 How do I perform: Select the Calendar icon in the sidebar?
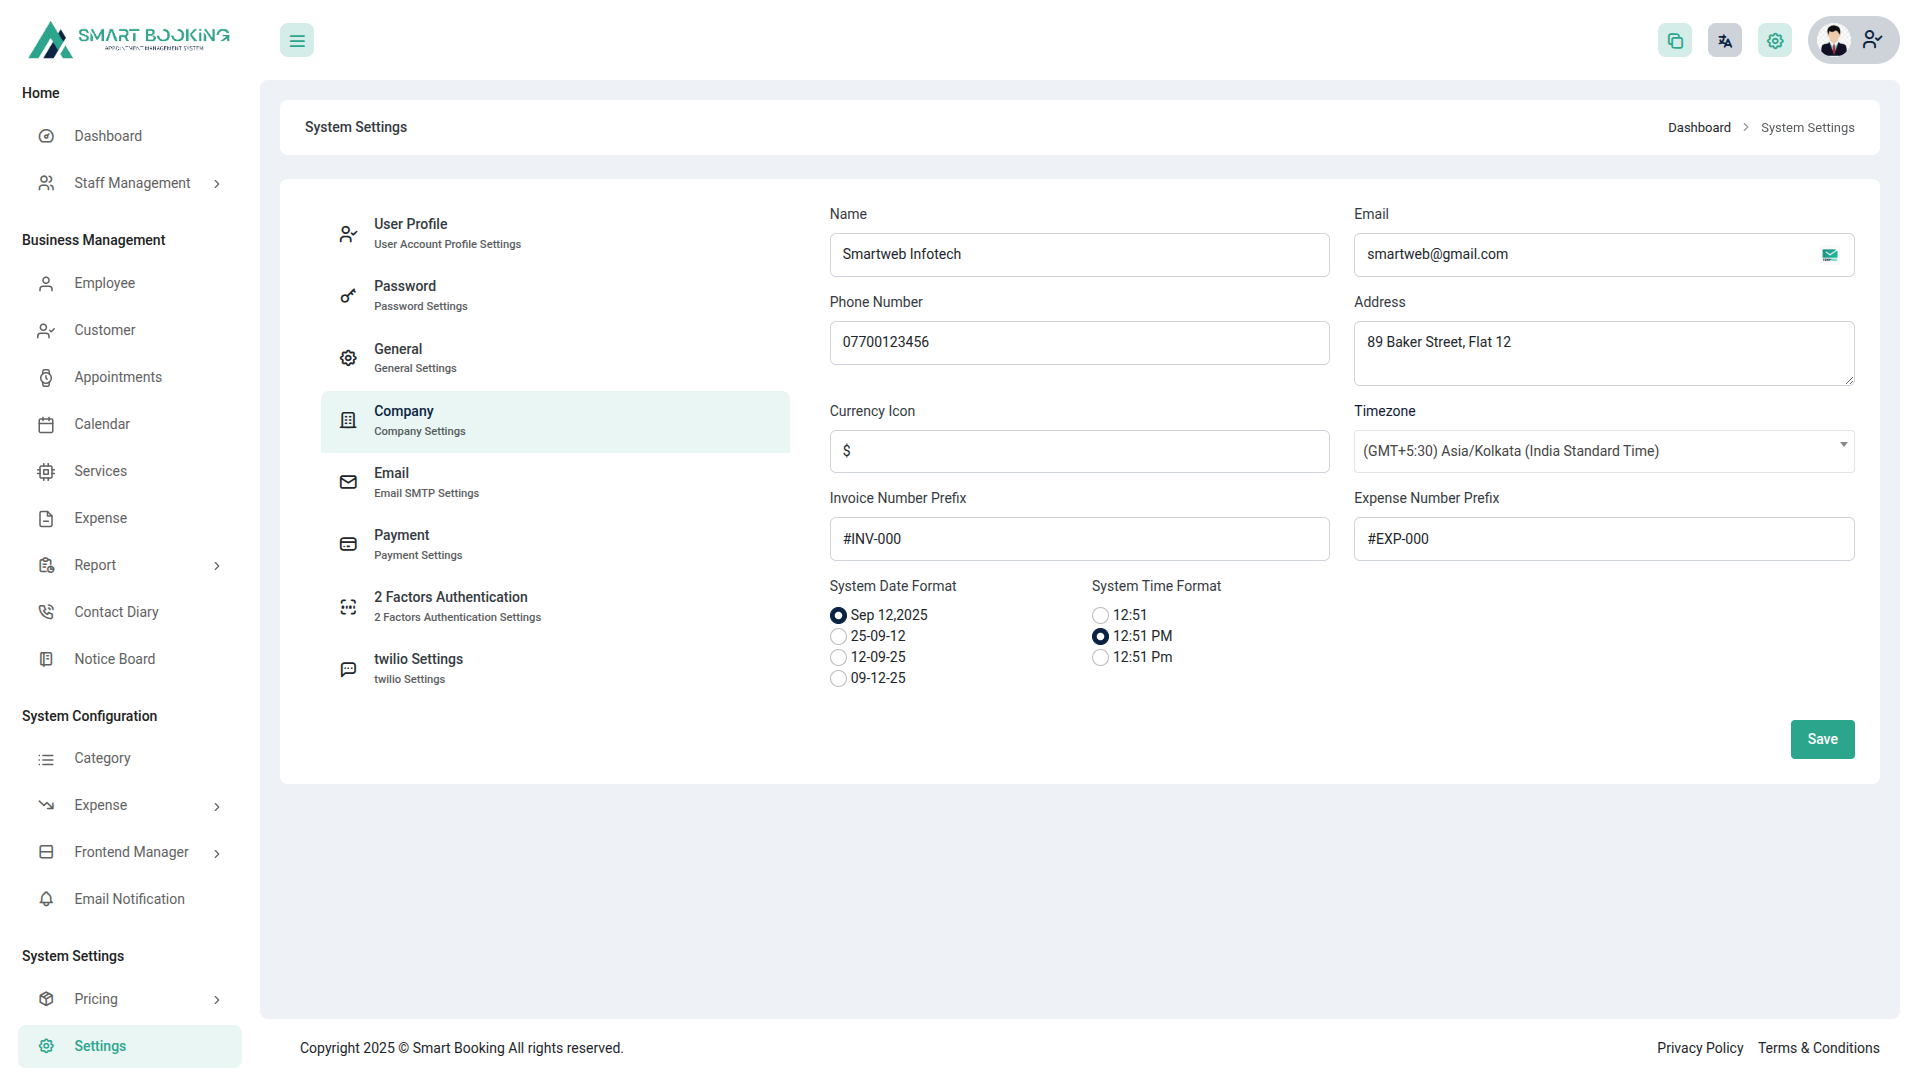[46, 424]
